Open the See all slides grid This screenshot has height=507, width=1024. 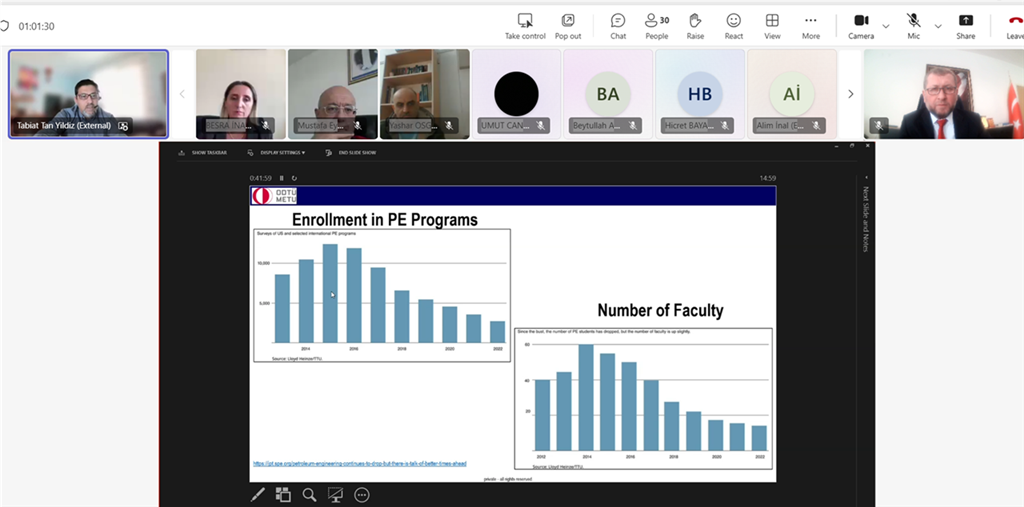[x=283, y=494]
